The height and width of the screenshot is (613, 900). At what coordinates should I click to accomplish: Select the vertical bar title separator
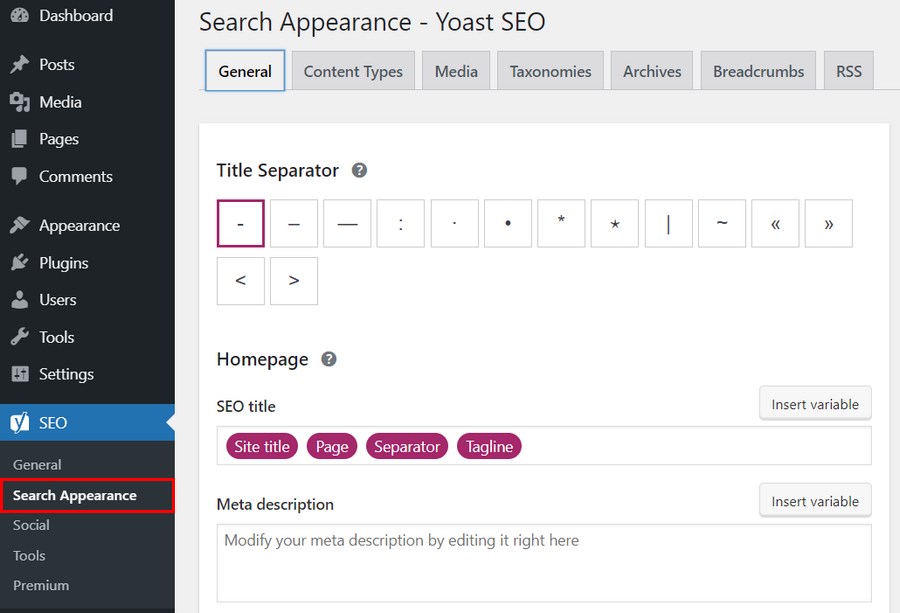[x=669, y=223]
